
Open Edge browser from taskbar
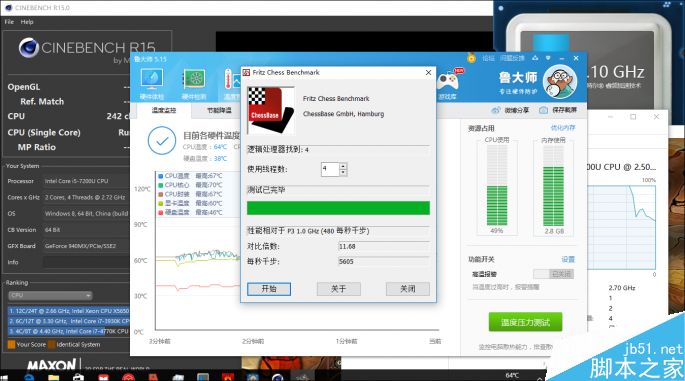point(29,377)
